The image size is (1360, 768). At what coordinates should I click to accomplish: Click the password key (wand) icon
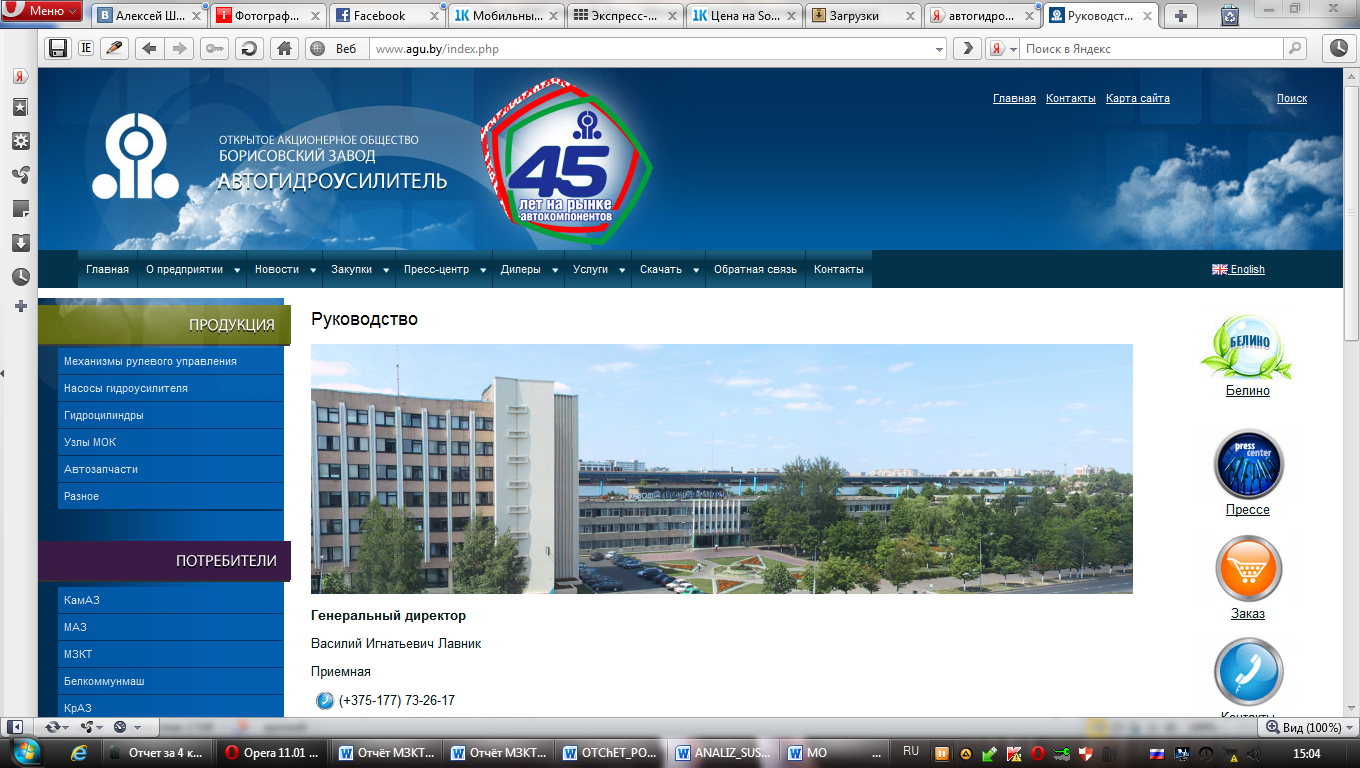tap(214, 48)
